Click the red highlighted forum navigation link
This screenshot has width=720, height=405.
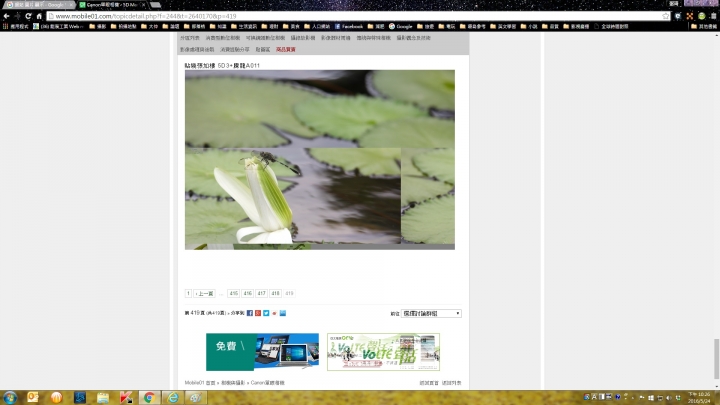coord(286,50)
